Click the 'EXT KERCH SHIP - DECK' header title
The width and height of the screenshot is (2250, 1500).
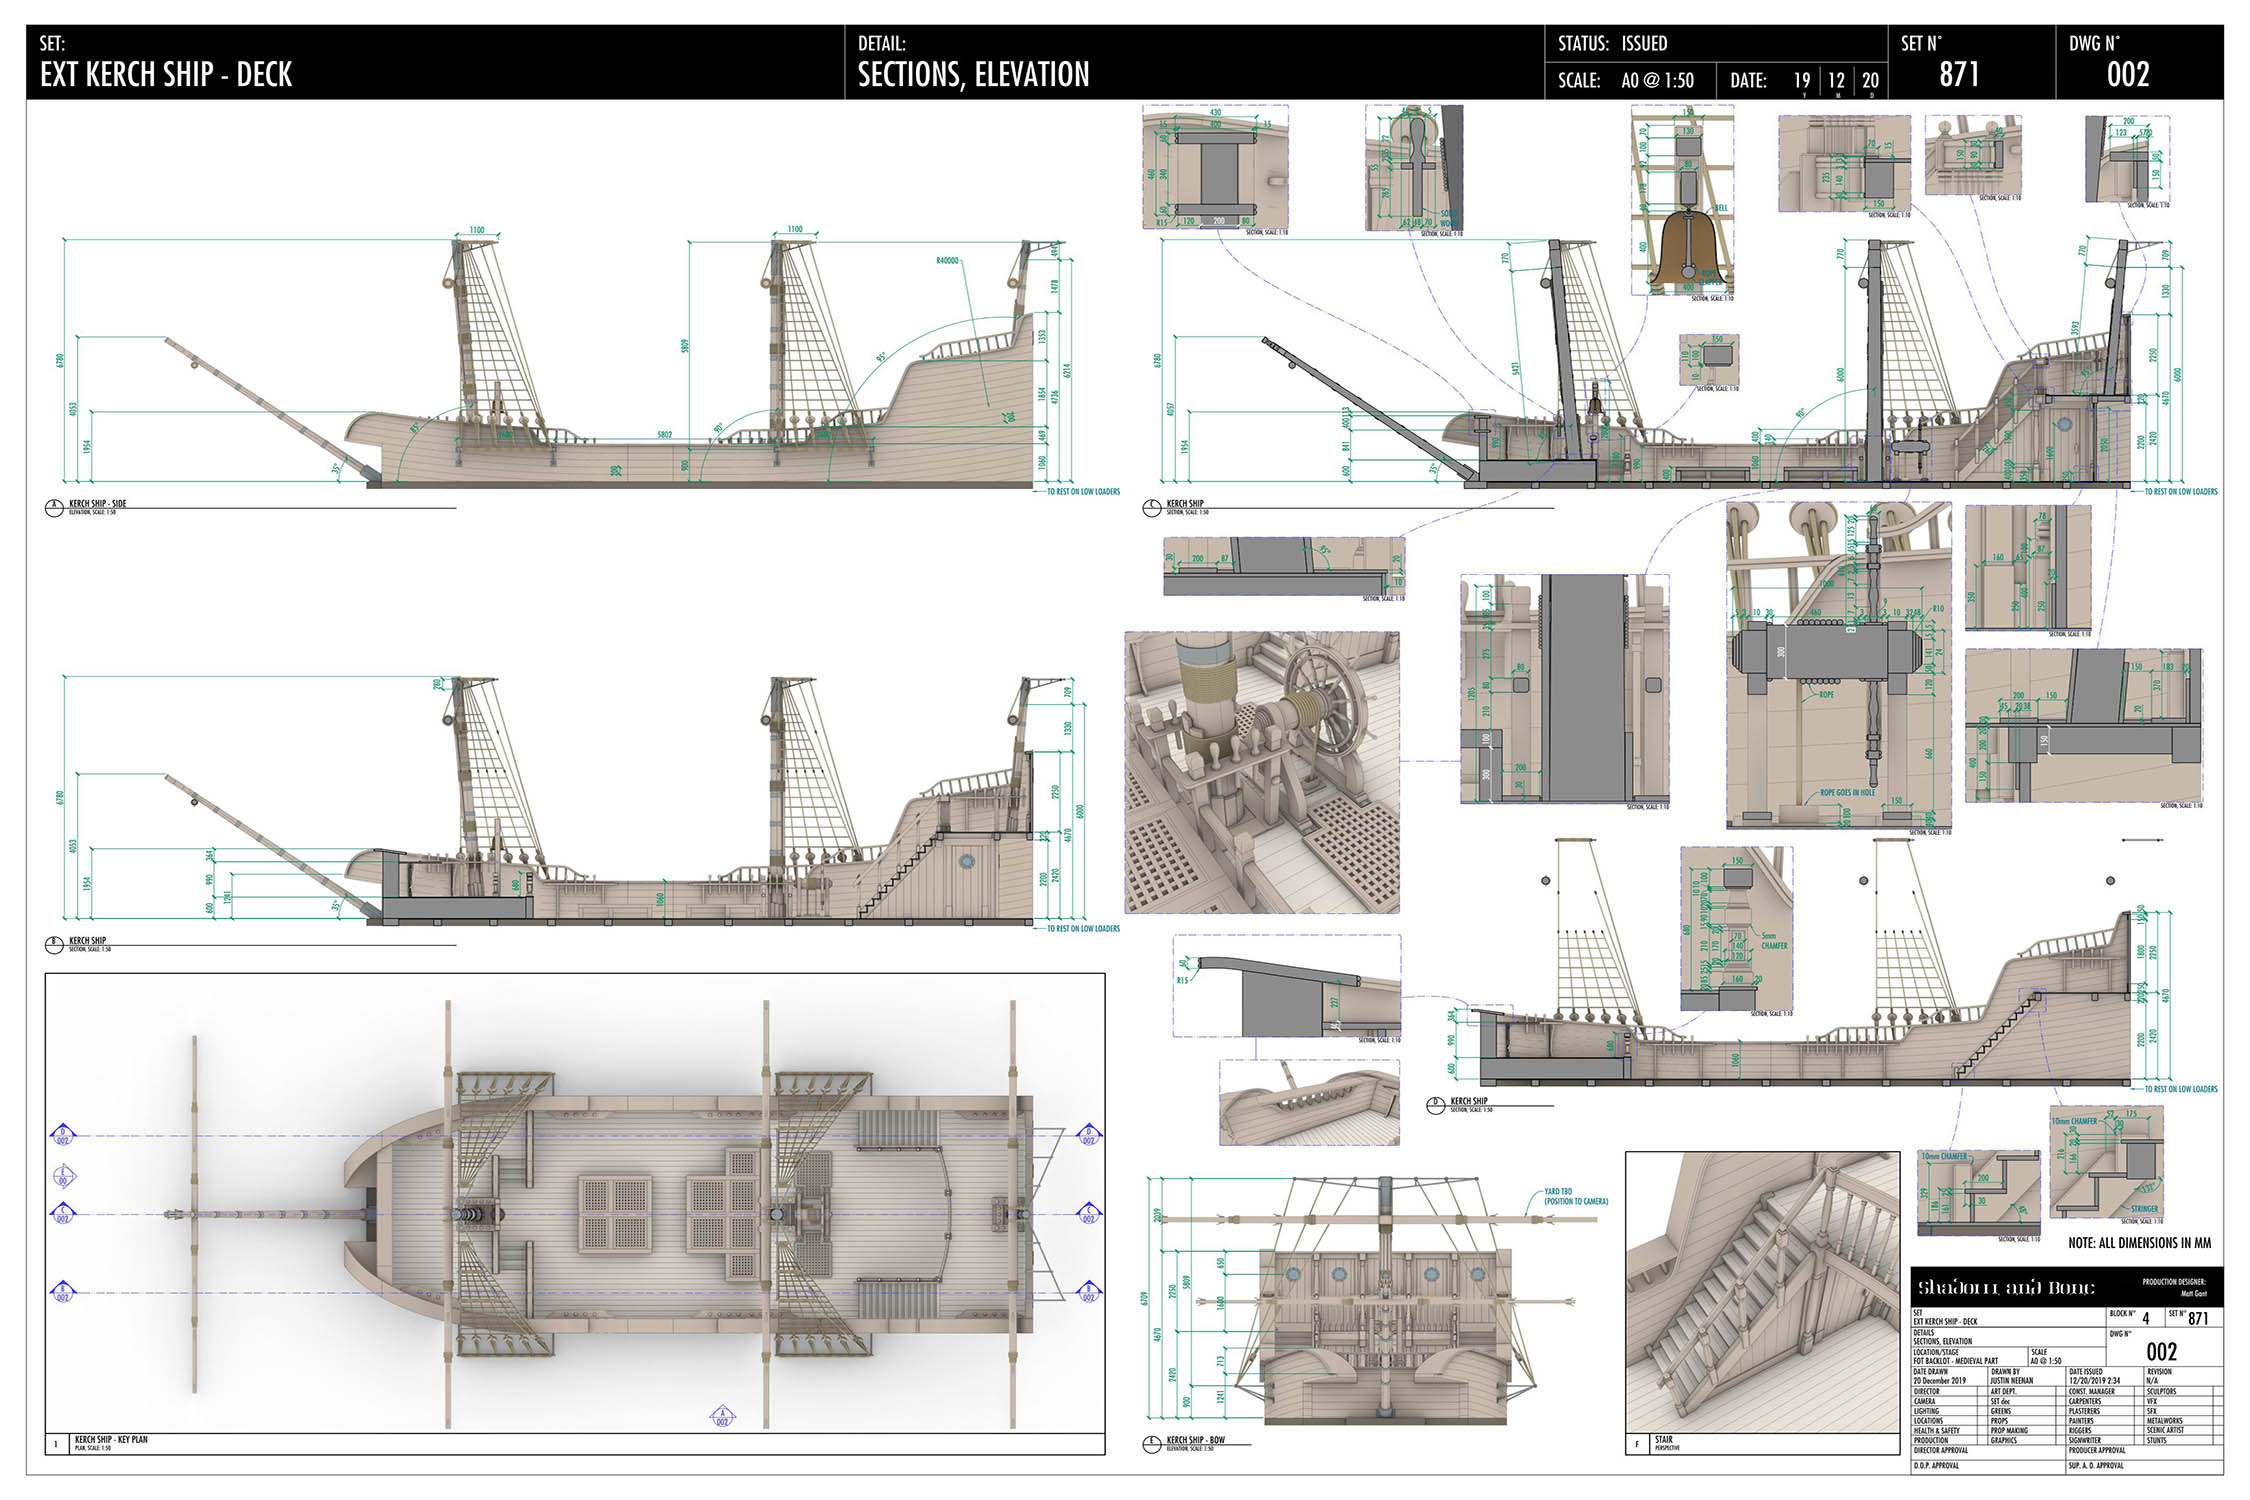tap(166, 74)
